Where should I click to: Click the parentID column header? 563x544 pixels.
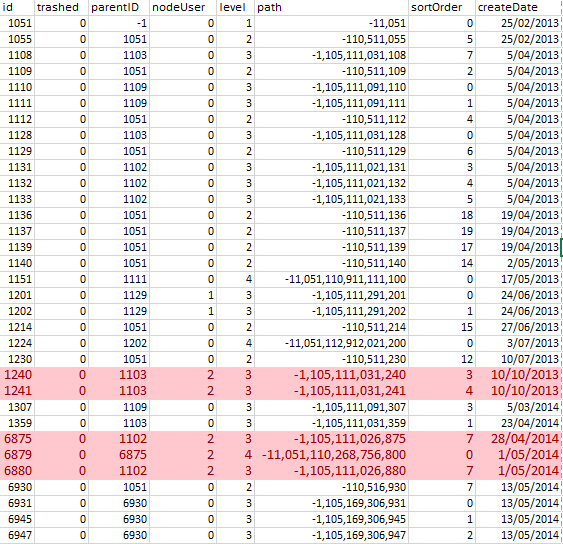(119, 8)
